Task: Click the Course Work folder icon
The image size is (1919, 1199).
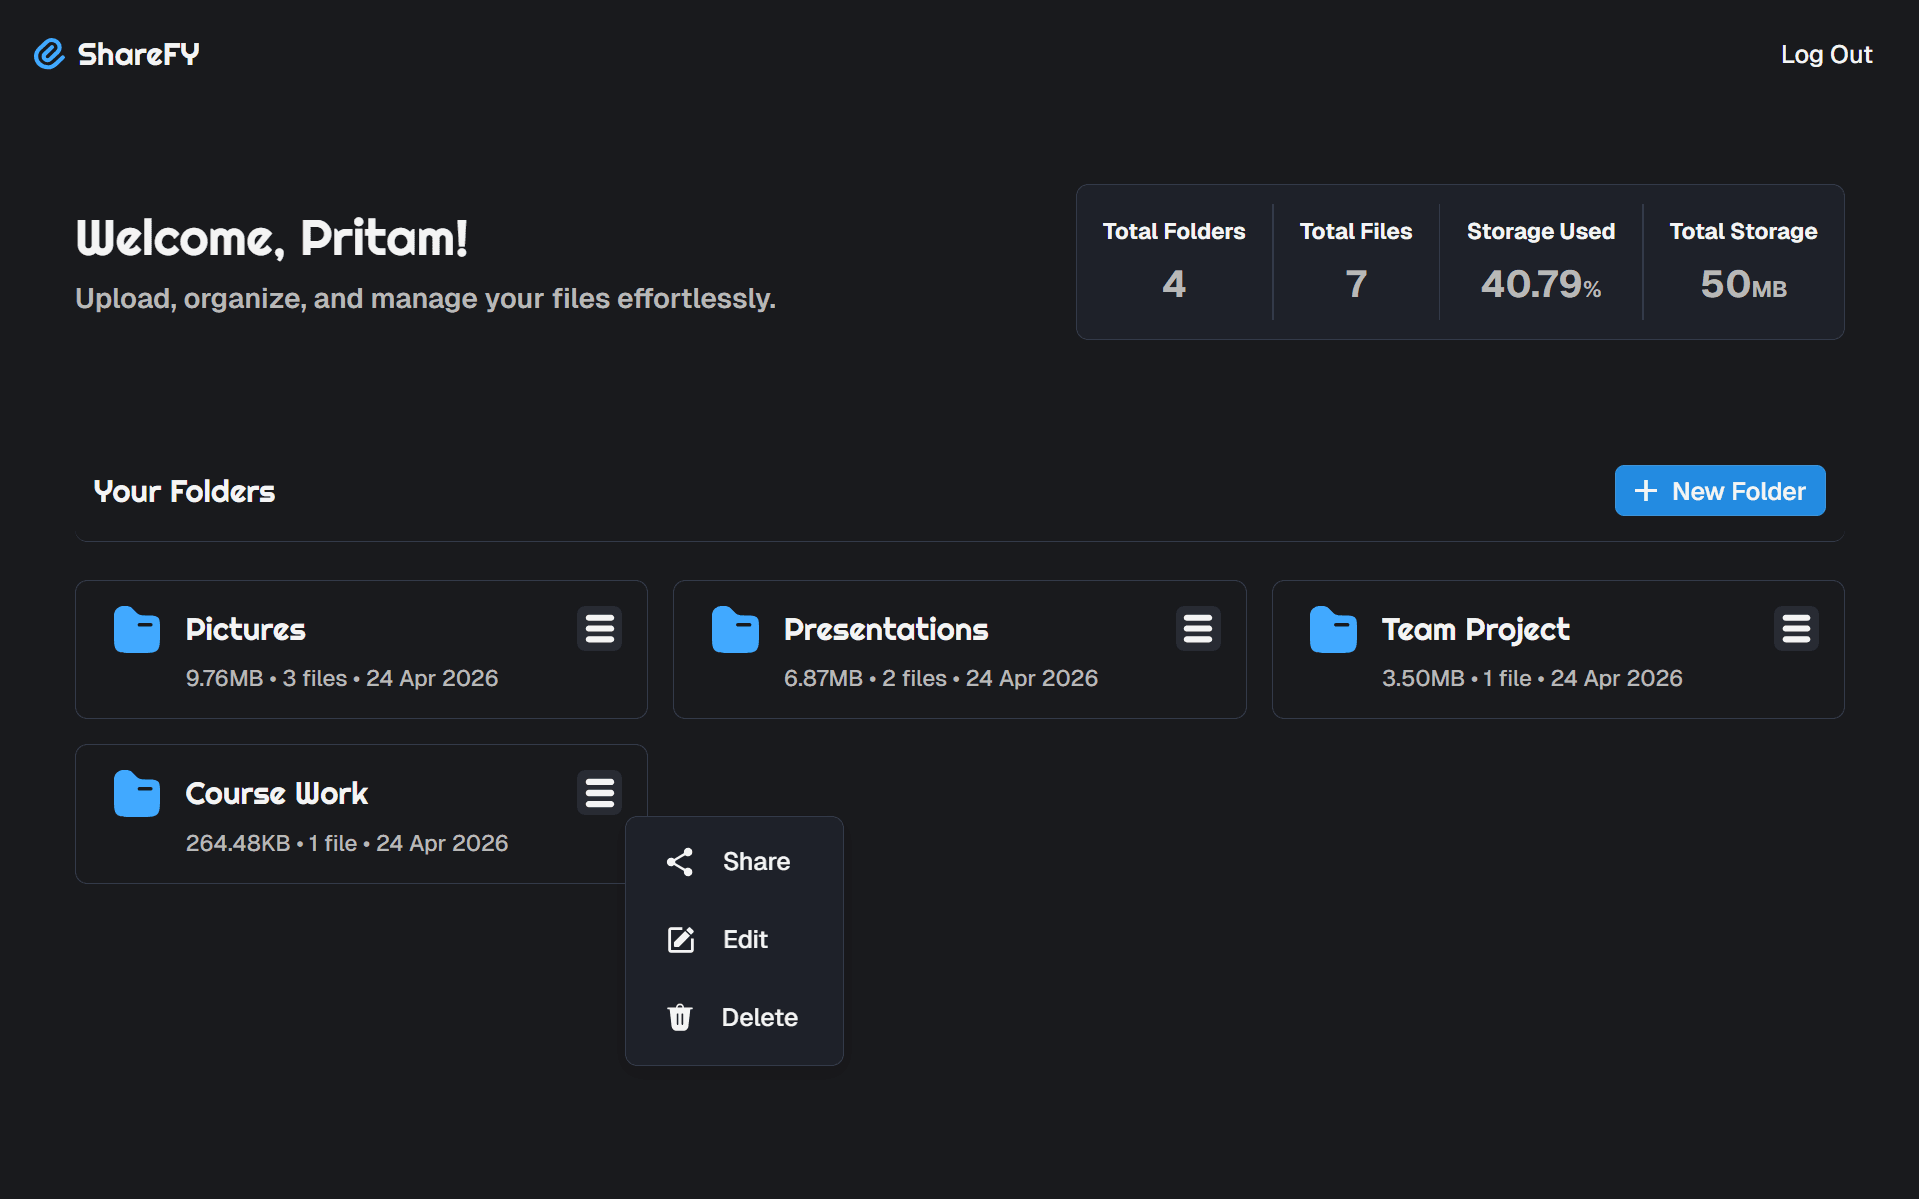Action: [x=137, y=794]
